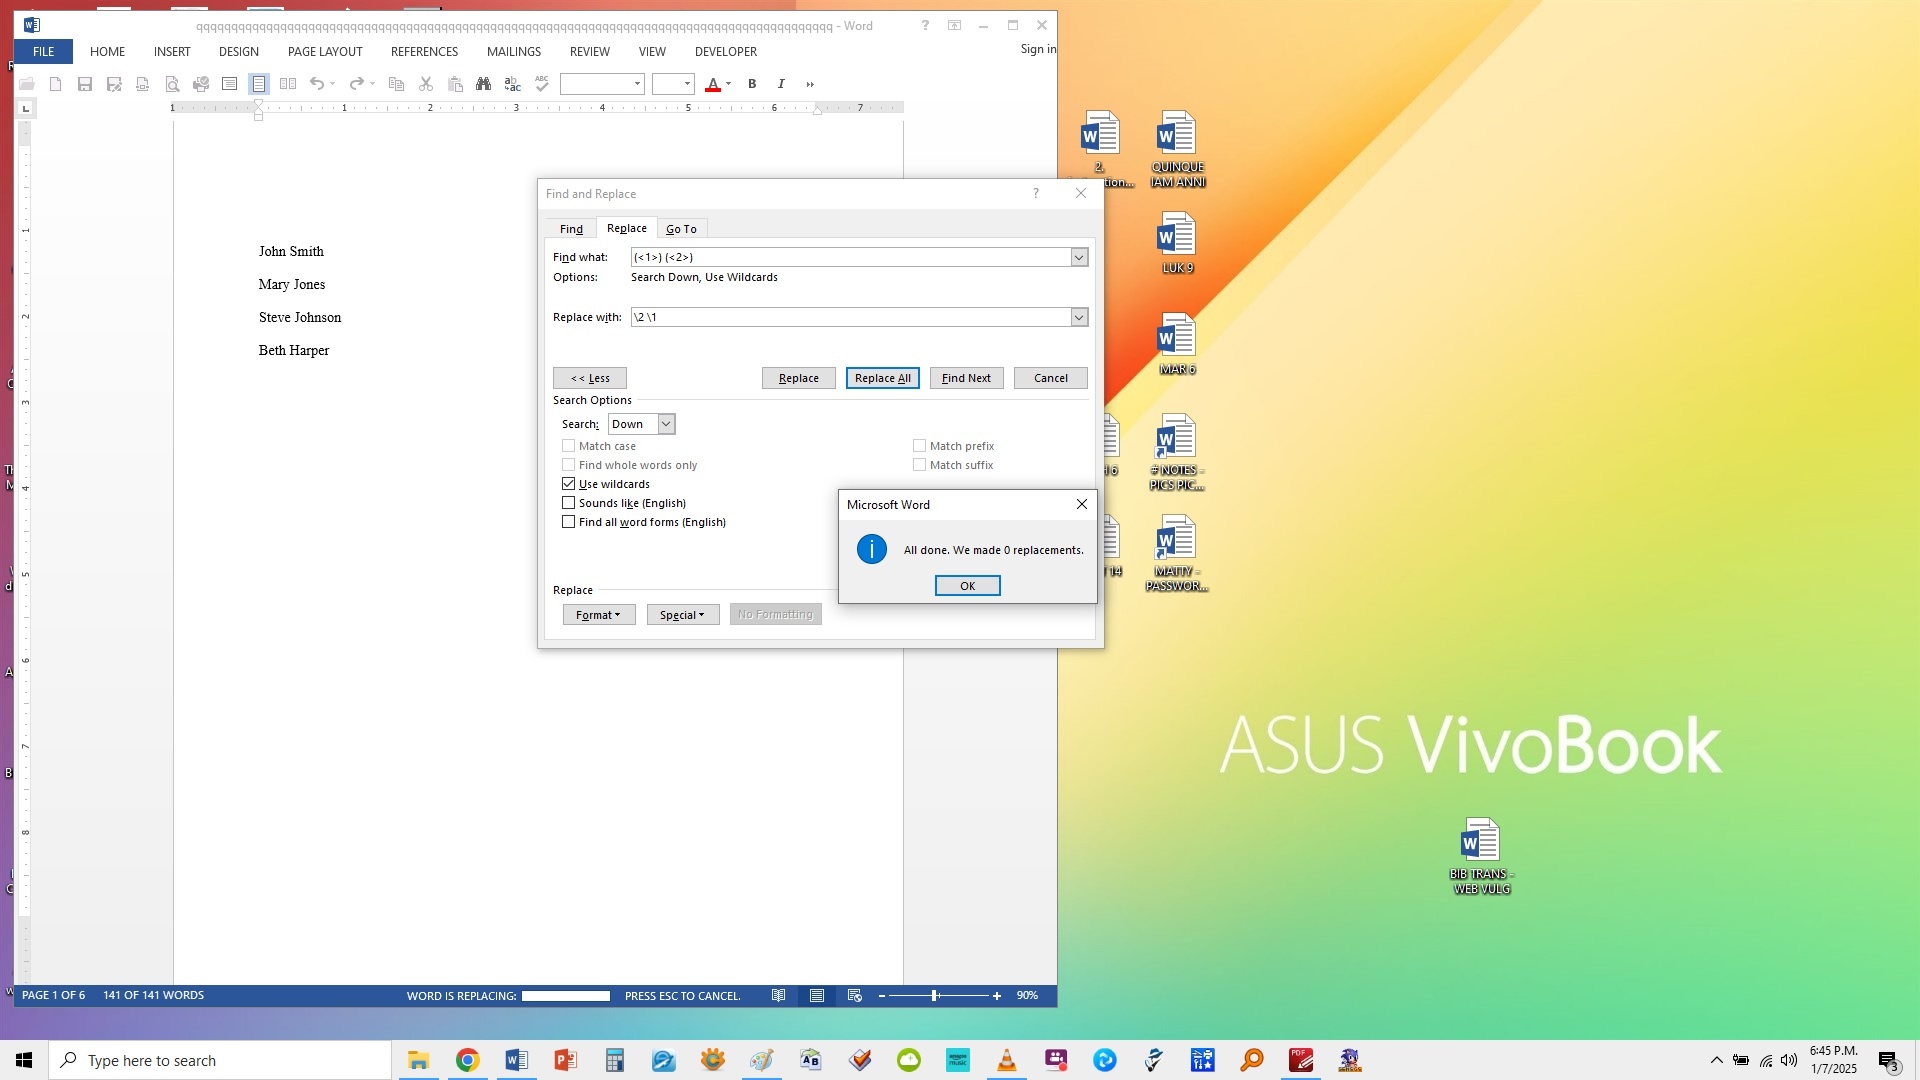Image resolution: width=1920 pixels, height=1080 pixels.
Task: Open PowerPoint from the taskbar
Action: point(565,1060)
